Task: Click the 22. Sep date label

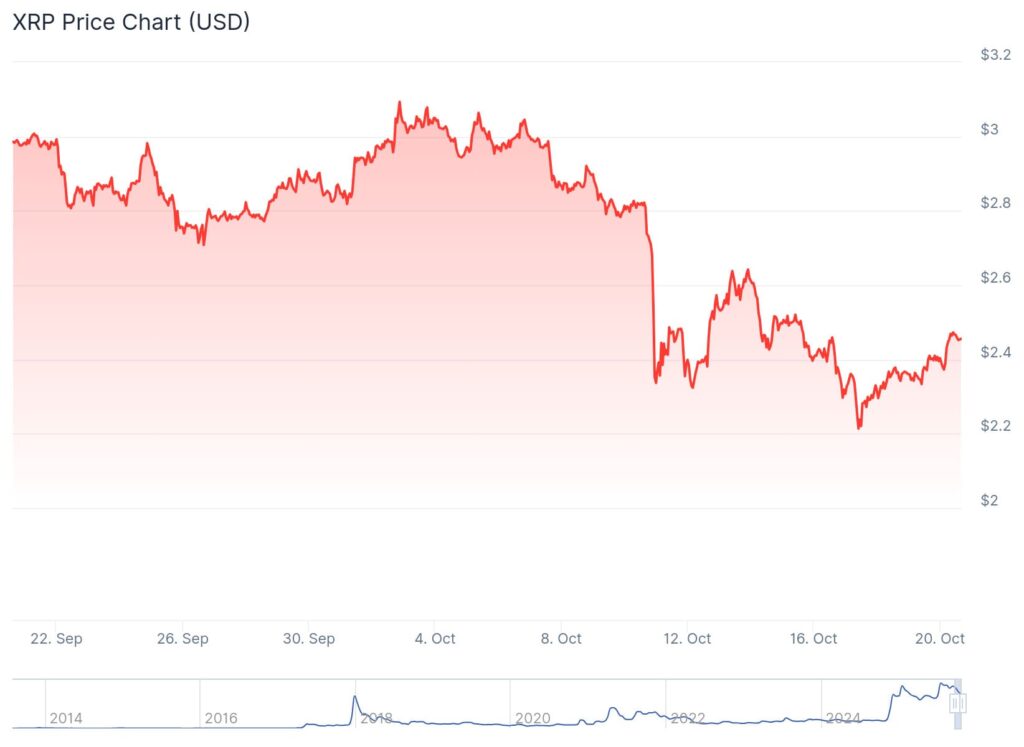Action: pyautogui.click(x=56, y=638)
